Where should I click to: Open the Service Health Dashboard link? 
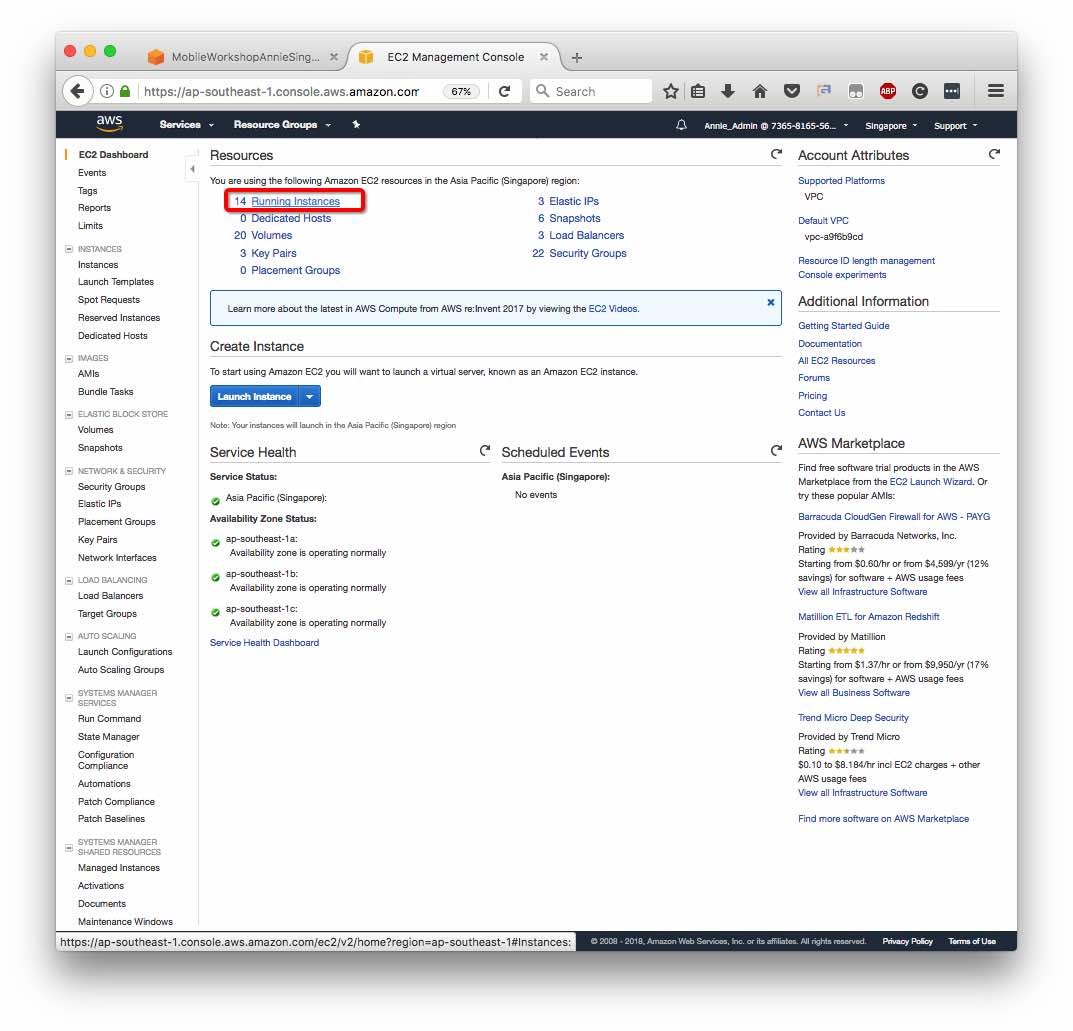pyautogui.click(x=264, y=643)
